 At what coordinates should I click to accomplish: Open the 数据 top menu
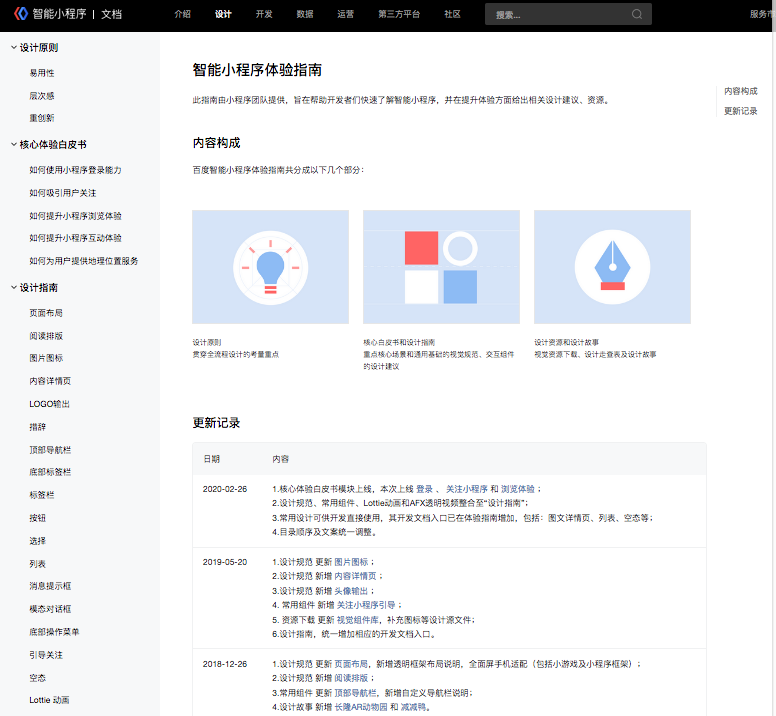(305, 14)
